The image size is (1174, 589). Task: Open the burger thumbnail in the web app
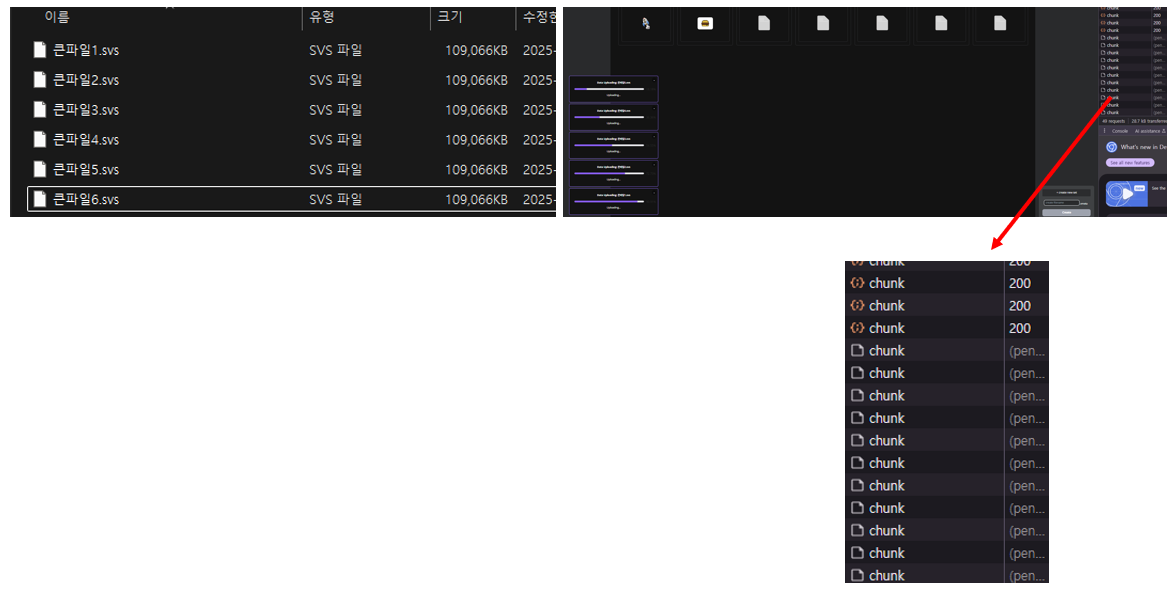(x=705, y=23)
